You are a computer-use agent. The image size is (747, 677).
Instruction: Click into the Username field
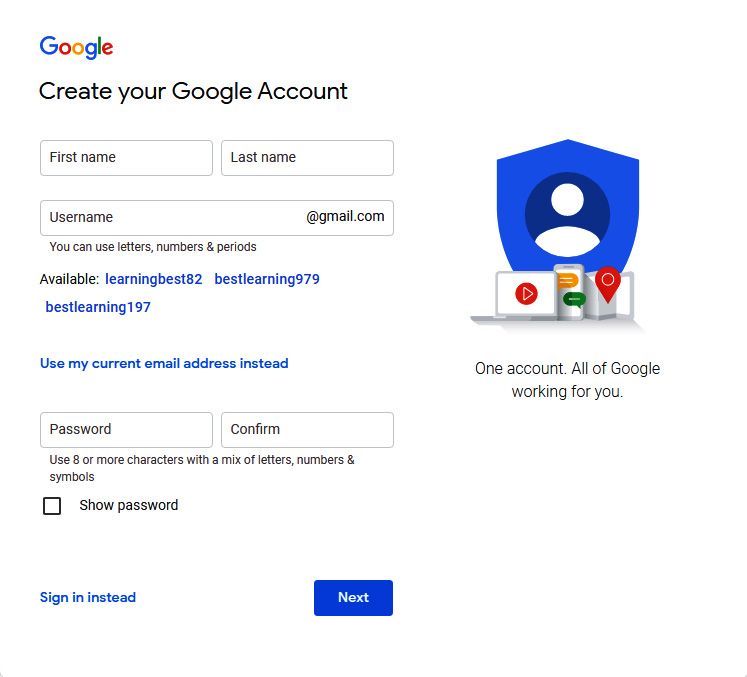pyautogui.click(x=217, y=218)
